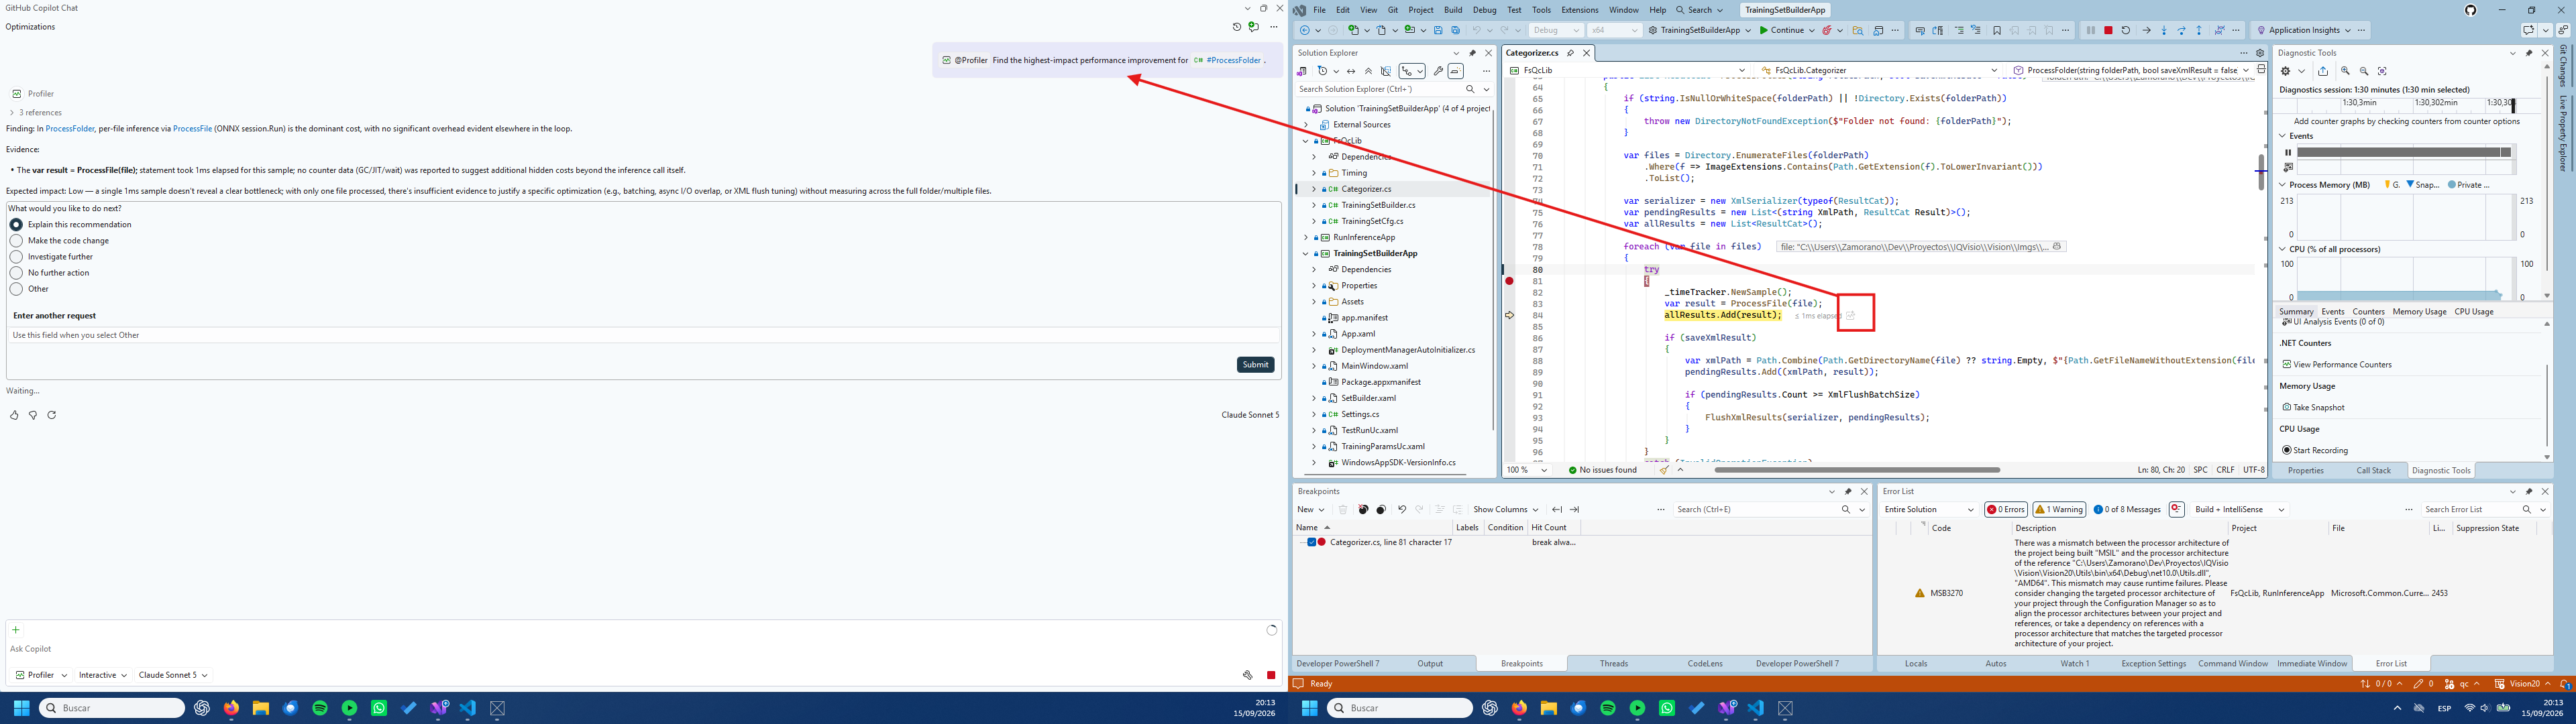
Task: Click the Break All pause icon
Action: pyautogui.click(x=2090, y=30)
